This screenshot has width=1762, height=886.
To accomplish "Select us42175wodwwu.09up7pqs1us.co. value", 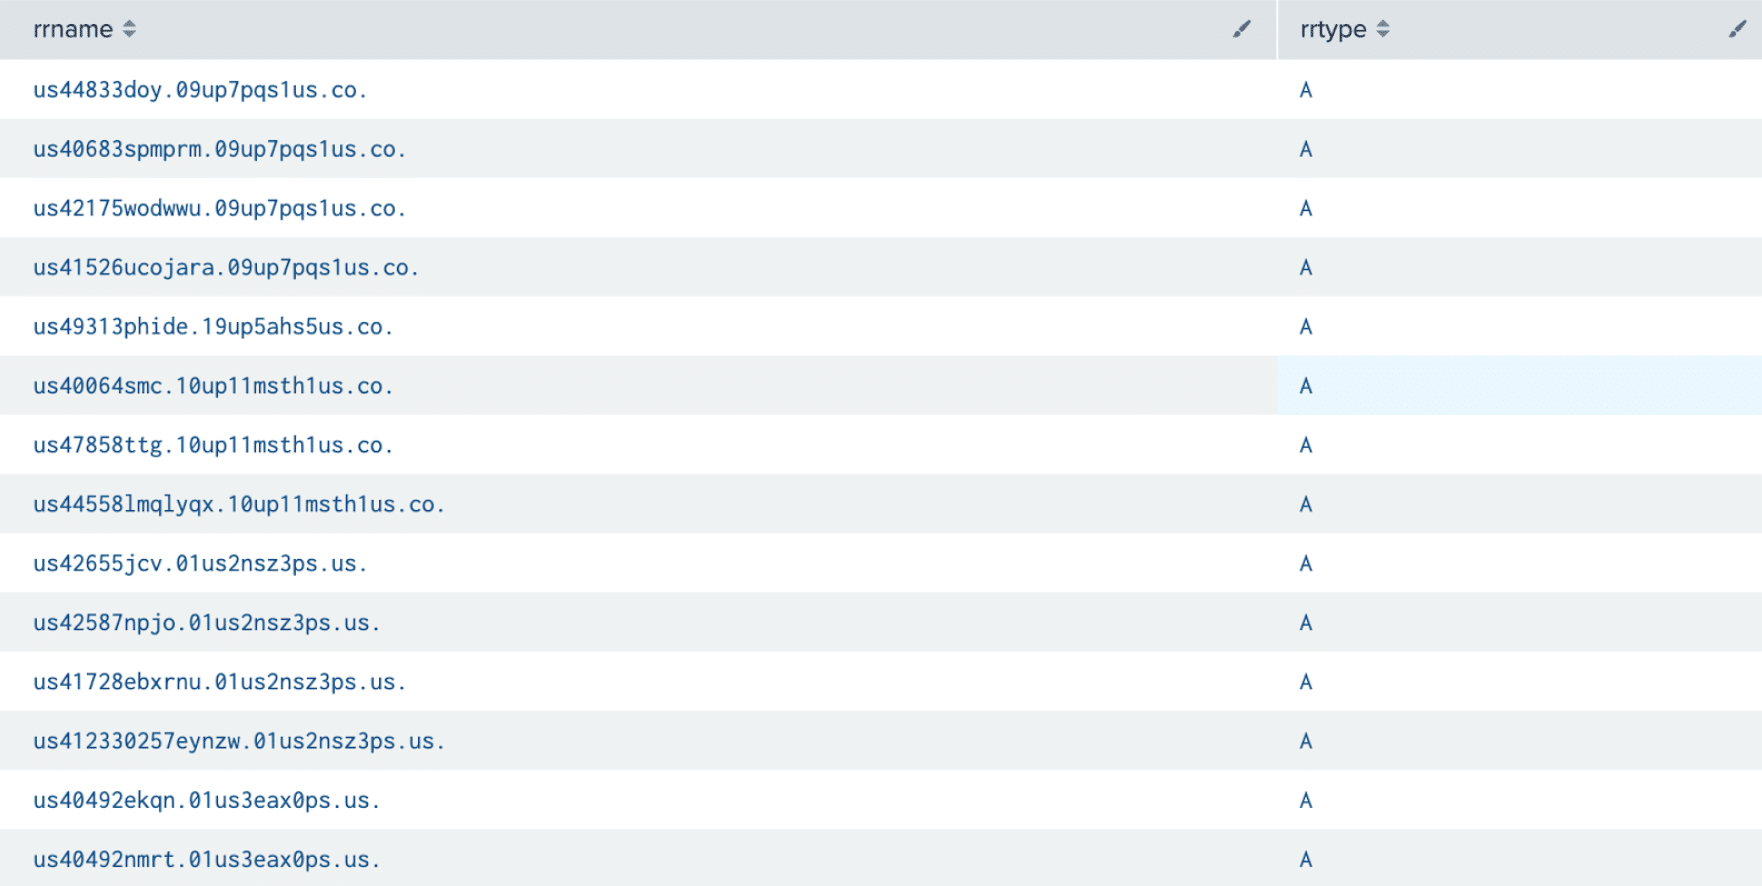I will [219, 208].
